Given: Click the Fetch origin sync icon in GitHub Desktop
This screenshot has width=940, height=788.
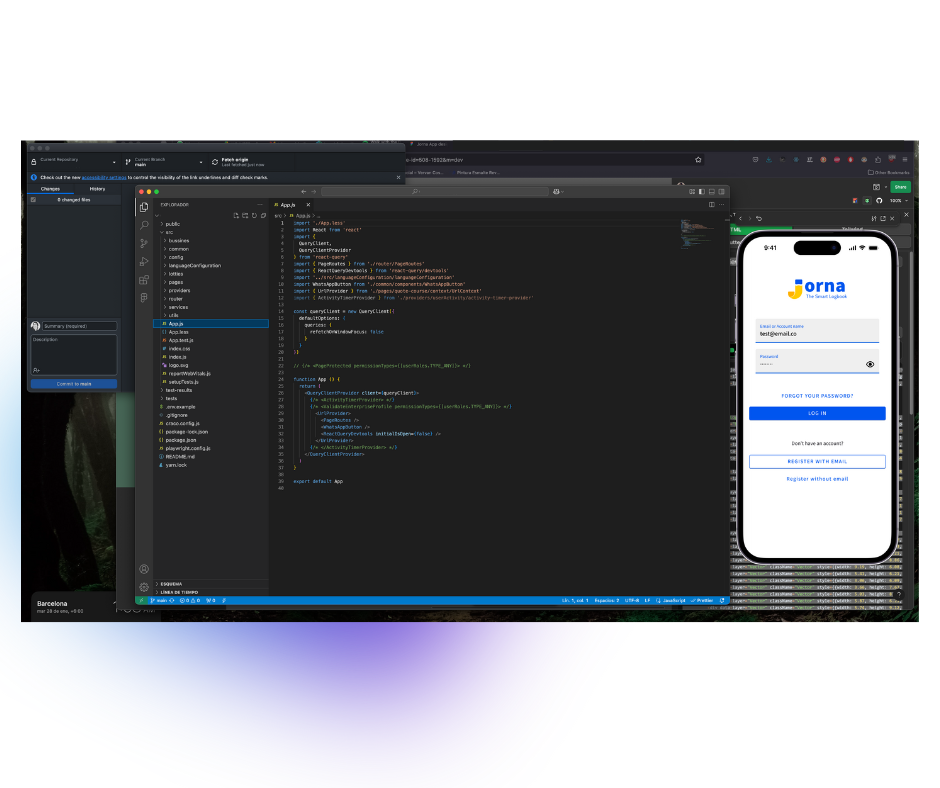Looking at the screenshot, I should pos(215,162).
